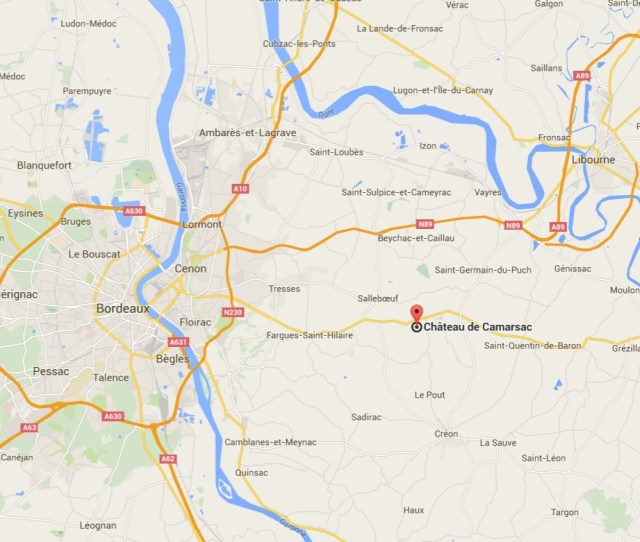Select the Fargues-Saint-Hilaire label
The width and height of the screenshot is (640, 542).
pyautogui.click(x=310, y=335)
